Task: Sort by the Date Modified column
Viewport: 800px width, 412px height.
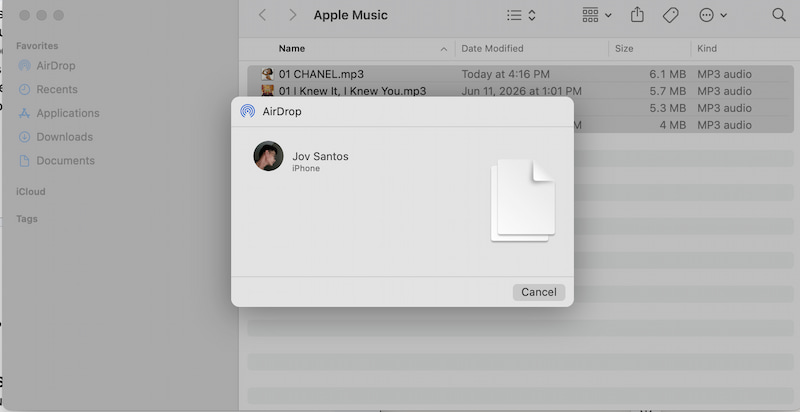Action: point(492,48)
